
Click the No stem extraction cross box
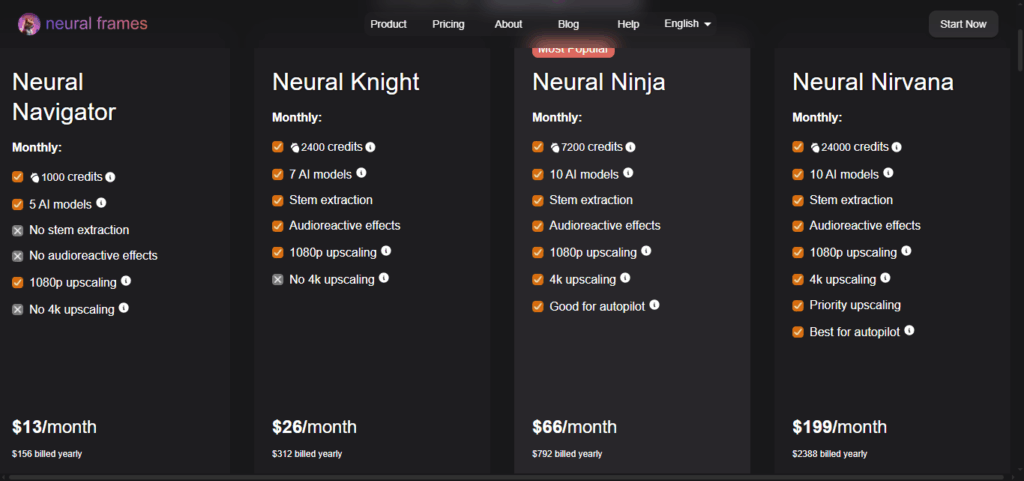pos(18,230)
